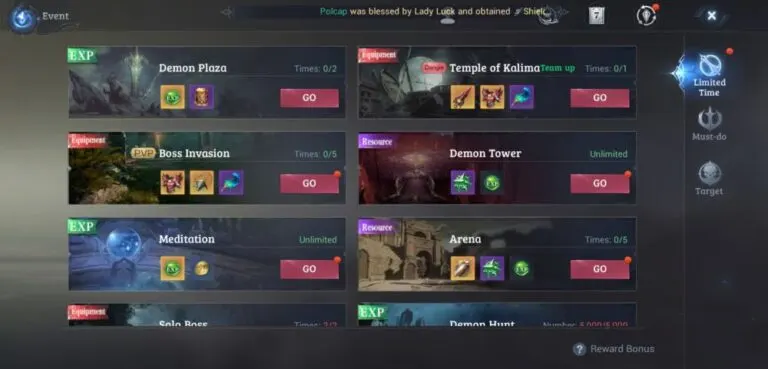This screenshot has height=369, width=768.
Task: Click GO for Demon Plaza
Action: (x=309, y=98)
